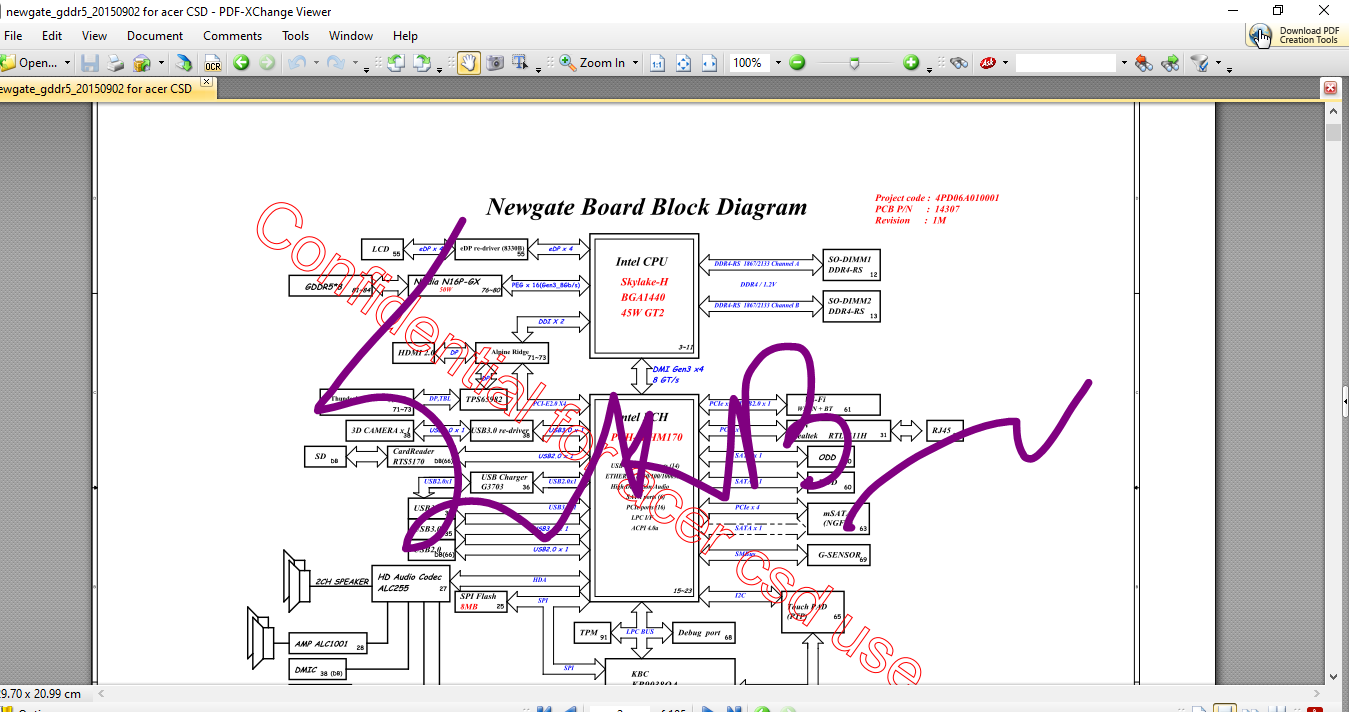Viewport: 1349px width, 712px height.
Task: Click the green plus zoom in button
Action: pyautogui.click(x=911, y=63)
